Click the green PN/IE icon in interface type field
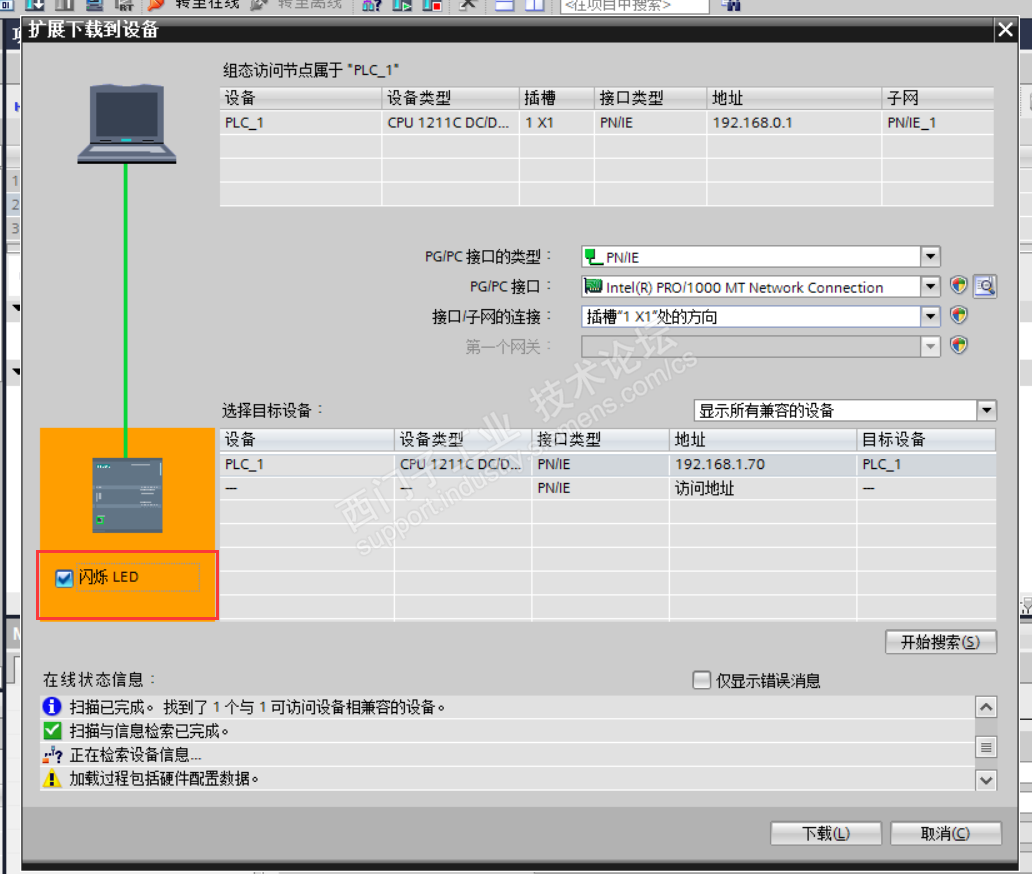The height and width of the screenshot is (874, 1032). click(594, 257)
